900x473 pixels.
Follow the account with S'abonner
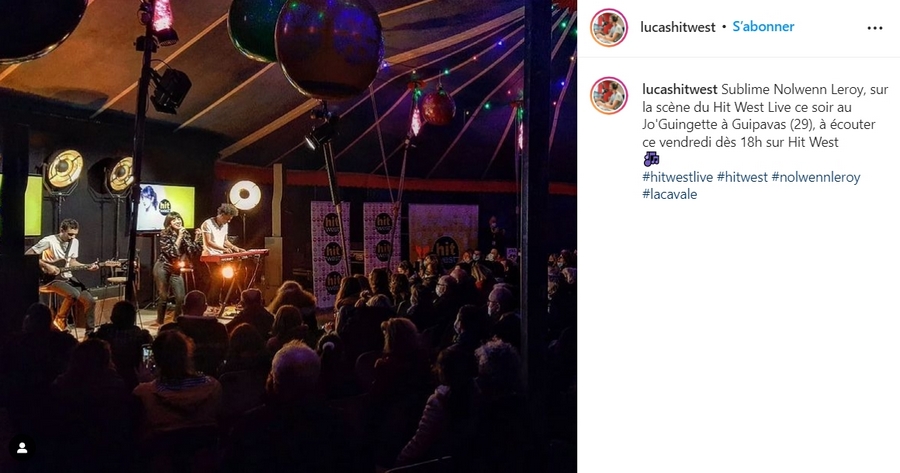[x=763, y=26]
